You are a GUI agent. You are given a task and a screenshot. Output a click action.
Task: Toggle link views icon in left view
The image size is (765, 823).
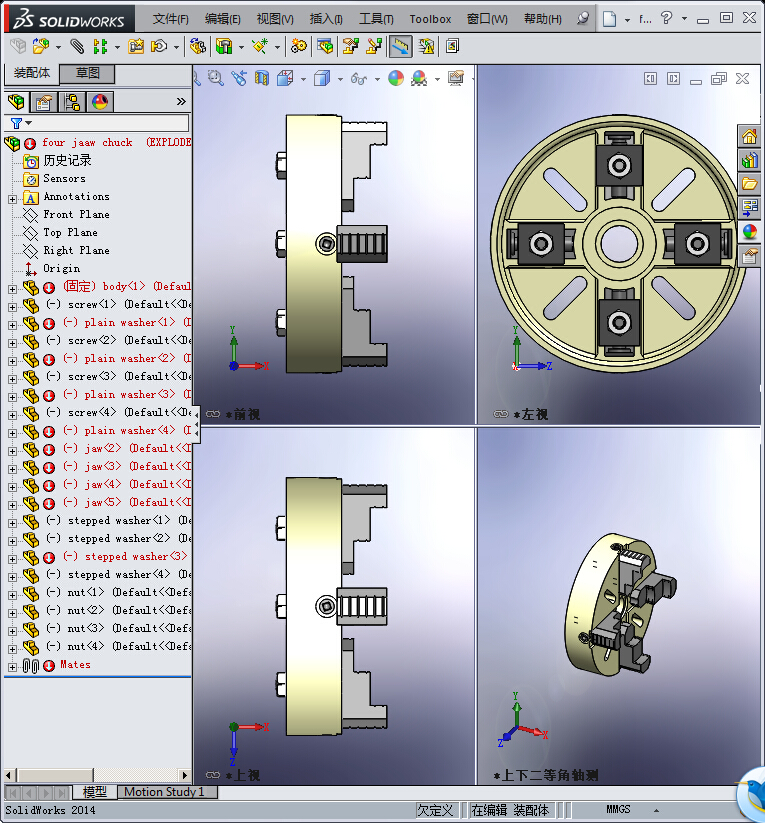coord(500,414)
